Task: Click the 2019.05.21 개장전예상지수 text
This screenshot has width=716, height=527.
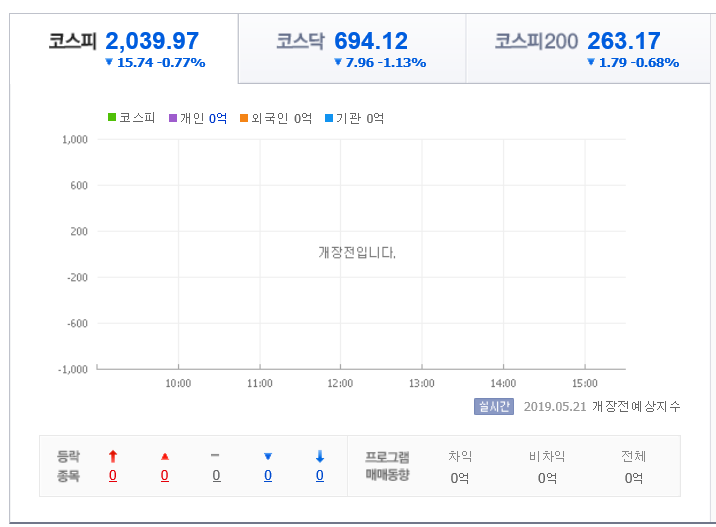Action: pos(602,406)
